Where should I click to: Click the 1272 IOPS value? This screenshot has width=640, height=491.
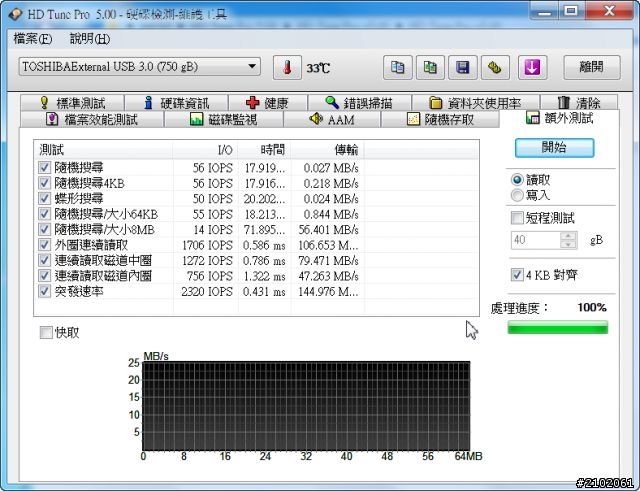tap(207, 260)
